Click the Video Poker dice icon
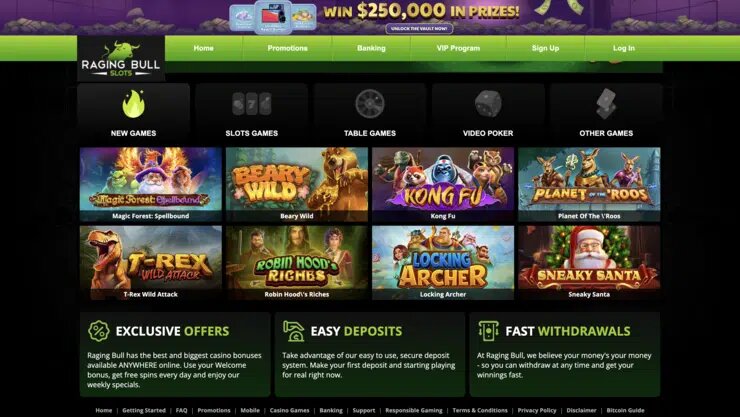The width and height of the screenshot is (740, 417). click(x=488, y=104)
